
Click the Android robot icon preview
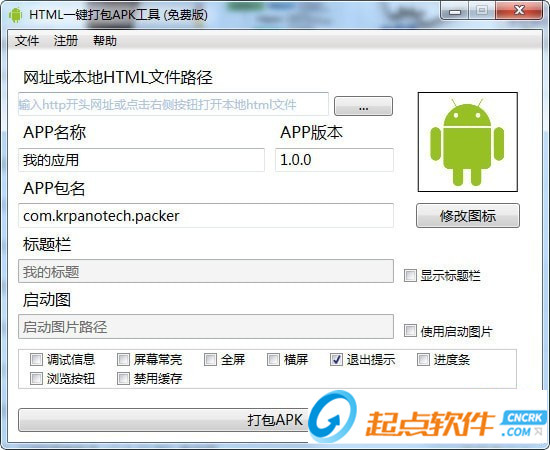click(468, 142)
